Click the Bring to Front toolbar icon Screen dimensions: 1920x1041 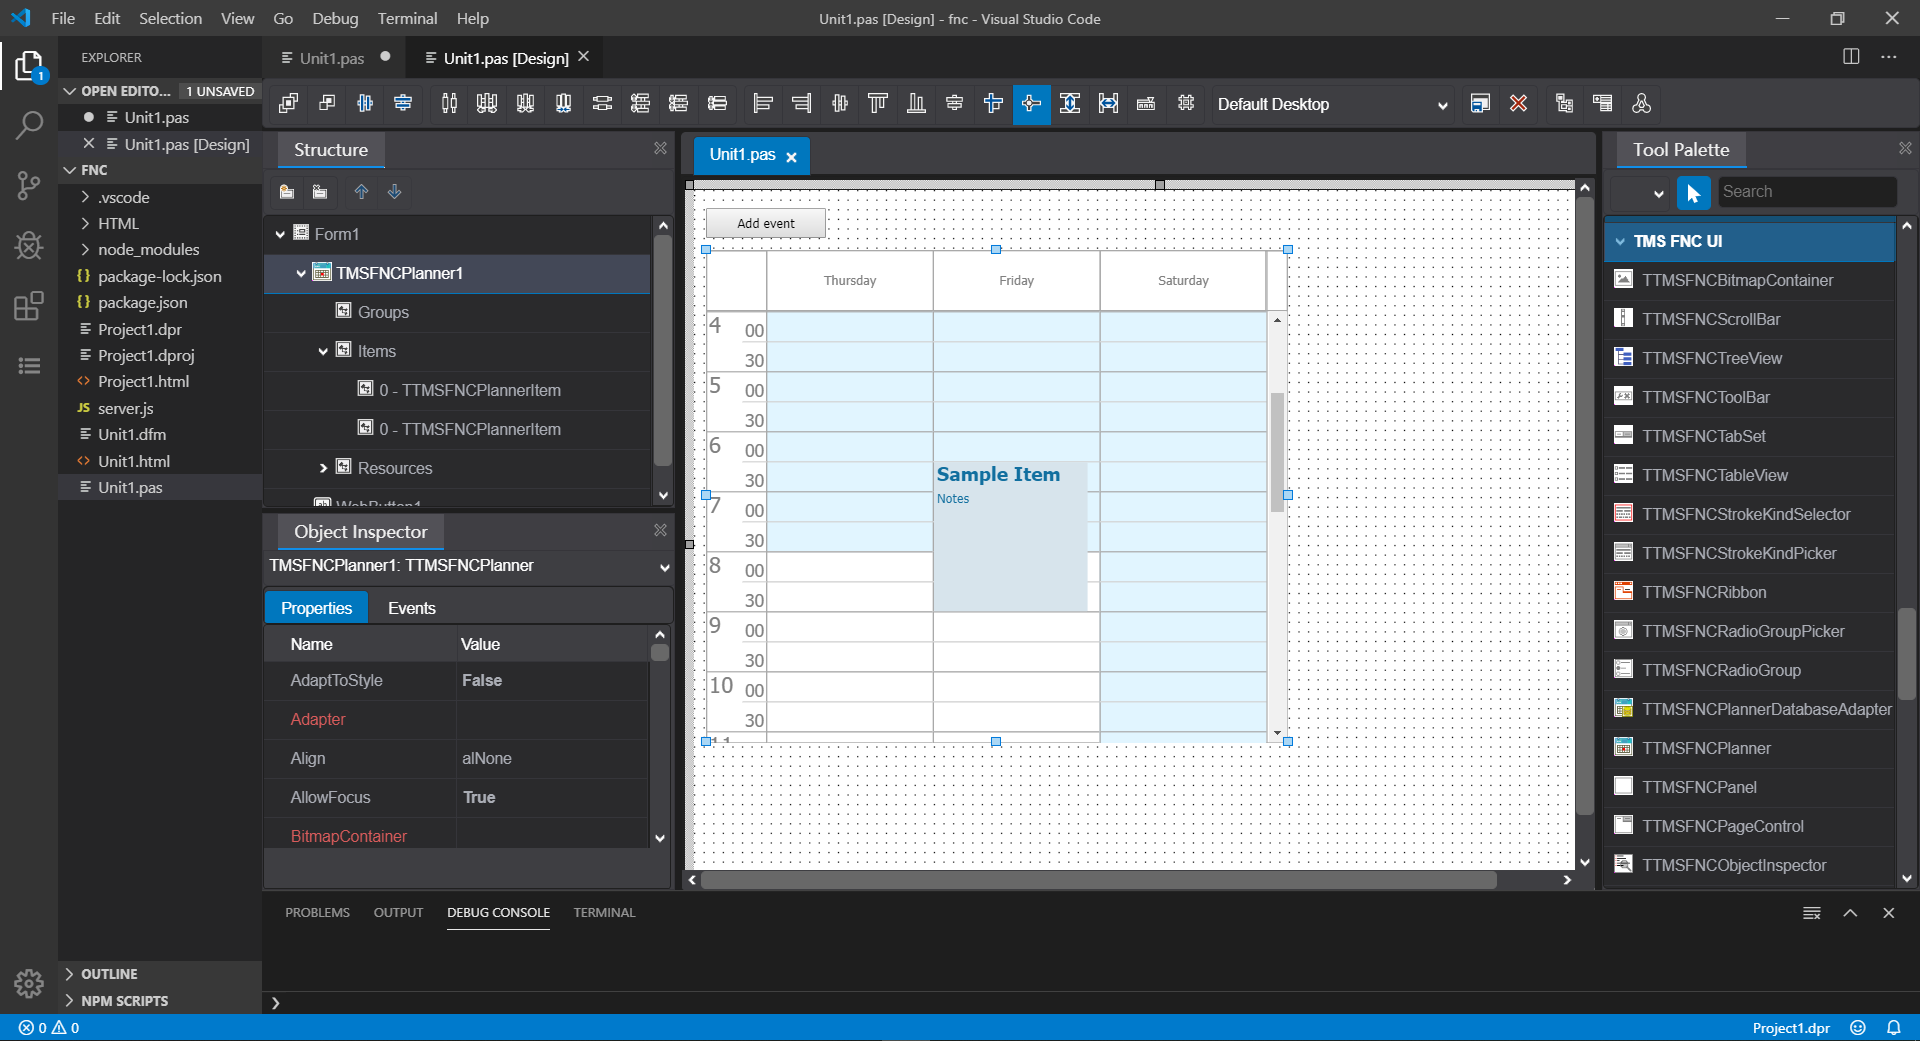point(288,103)
